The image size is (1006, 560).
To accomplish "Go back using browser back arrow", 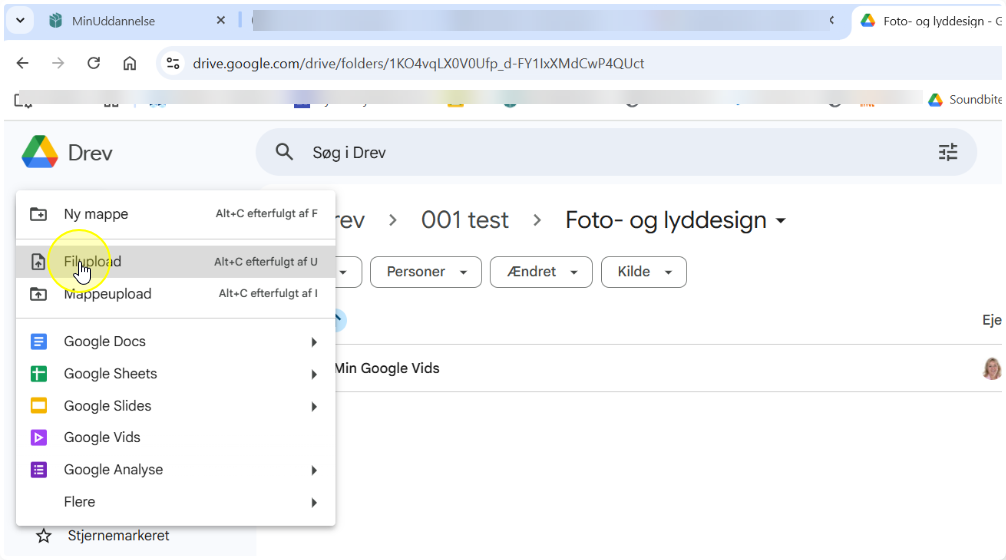I will pyautogui.click(x=23, y=63).
